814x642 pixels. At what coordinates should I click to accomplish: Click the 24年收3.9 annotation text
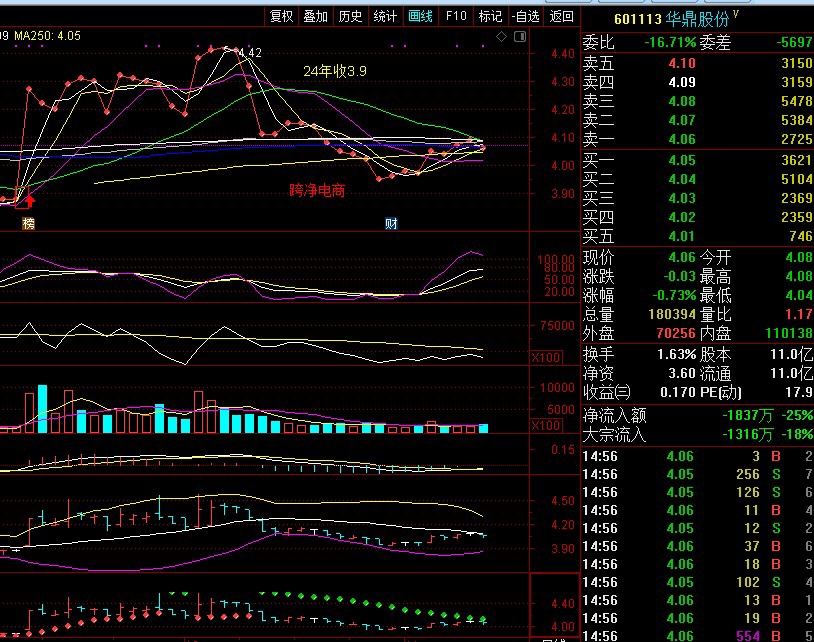[x=335, y=71]
